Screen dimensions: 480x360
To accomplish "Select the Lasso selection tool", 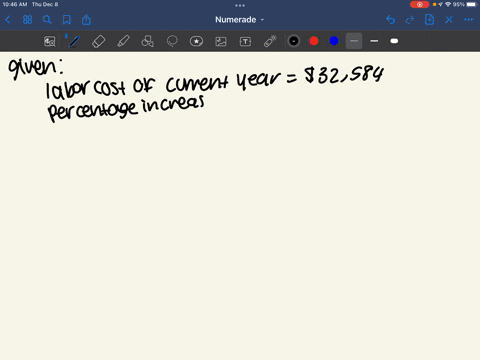I will [172, 41].
